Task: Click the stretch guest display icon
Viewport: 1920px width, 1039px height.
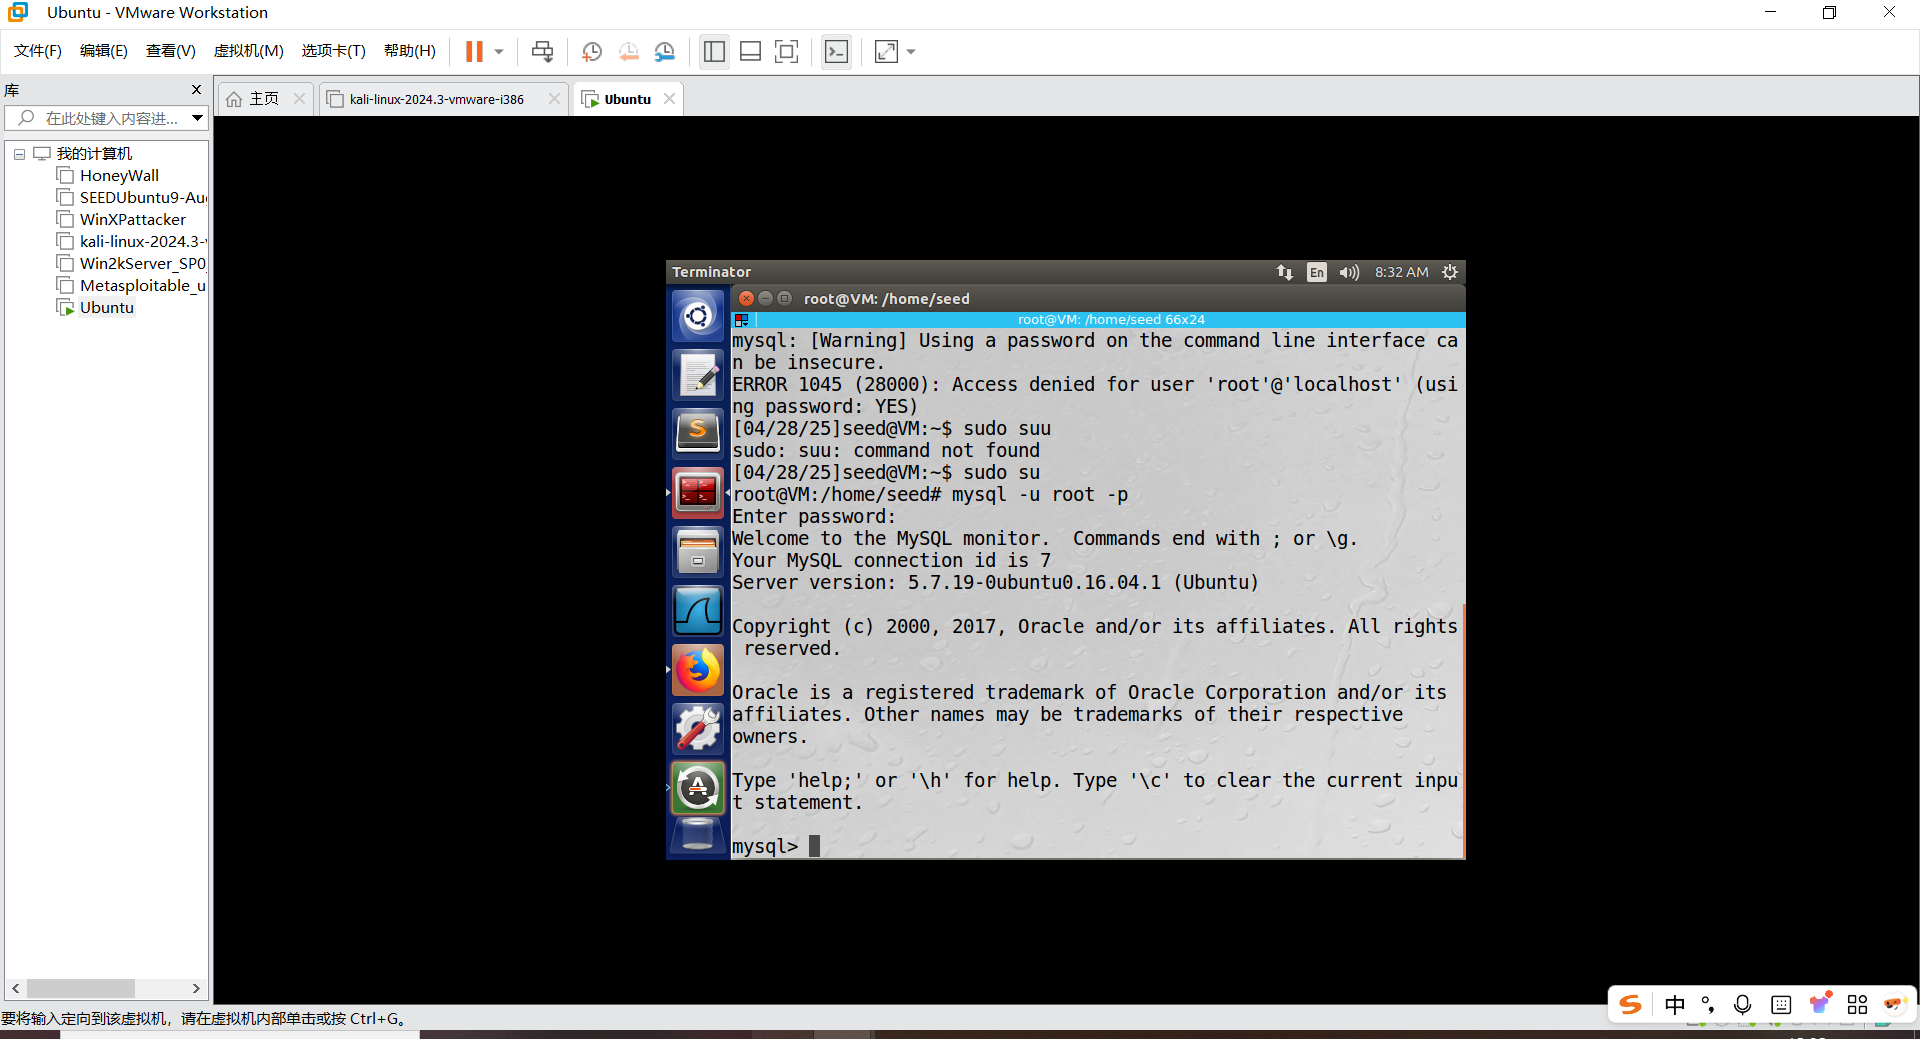Action: click(886, 51)
